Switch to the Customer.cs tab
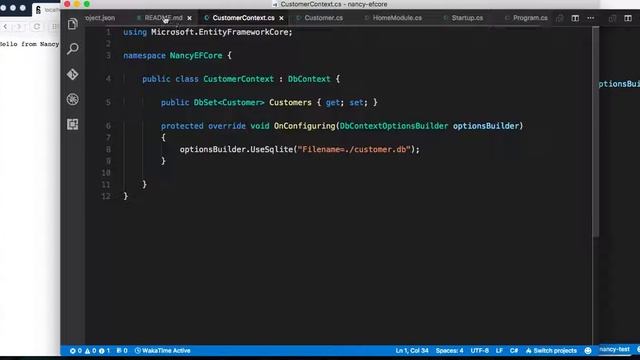Image resolution: width=640 pixels, height=360 pixels. 323,18
